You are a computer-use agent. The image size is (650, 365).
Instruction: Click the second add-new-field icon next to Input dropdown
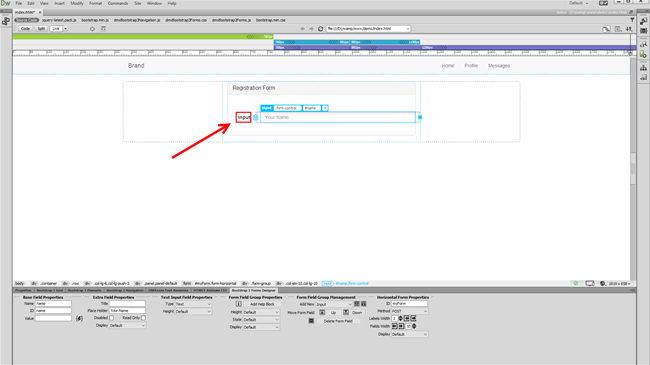(x=364, y=304)
